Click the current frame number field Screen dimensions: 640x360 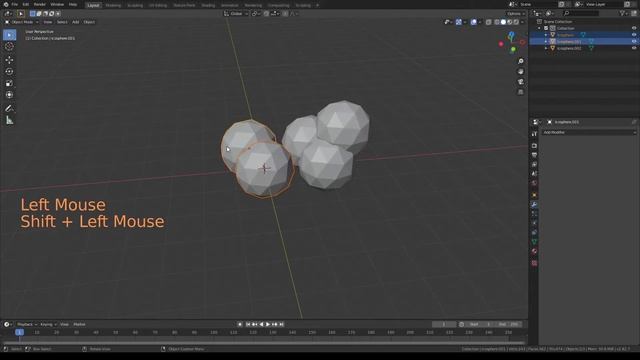(x=444, y=324)
